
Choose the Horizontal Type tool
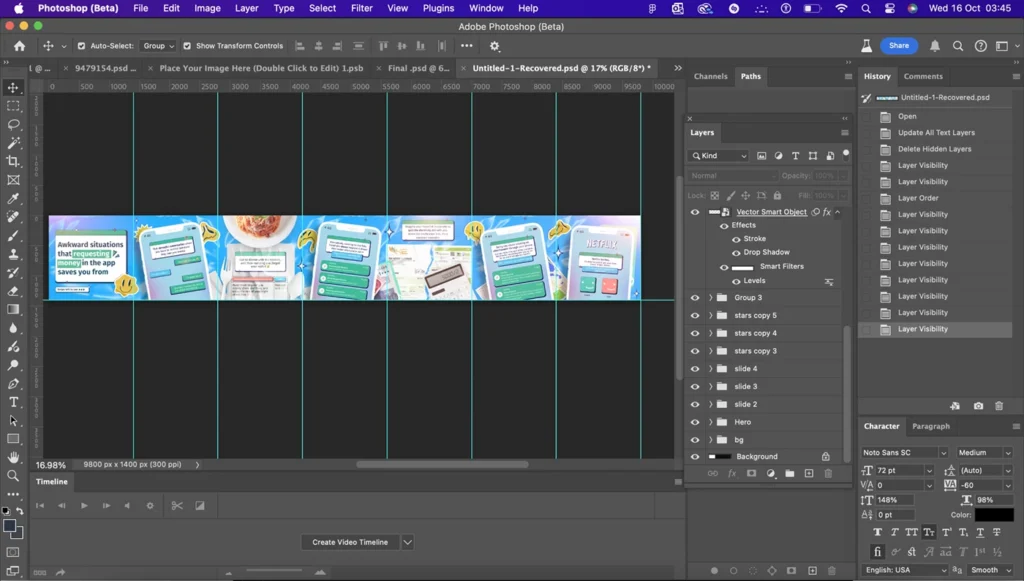coord(13,402)
